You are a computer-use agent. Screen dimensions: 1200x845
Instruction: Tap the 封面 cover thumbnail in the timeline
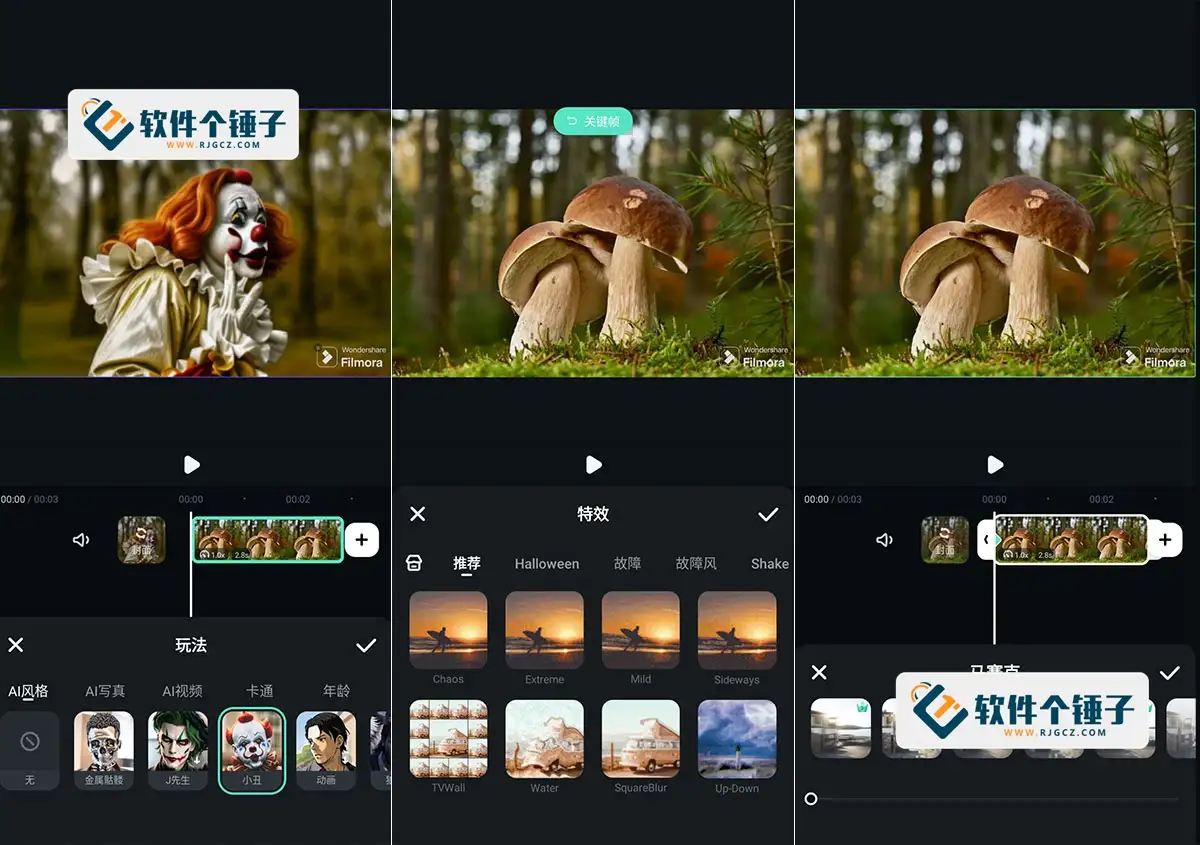click(x=141, y=539)
